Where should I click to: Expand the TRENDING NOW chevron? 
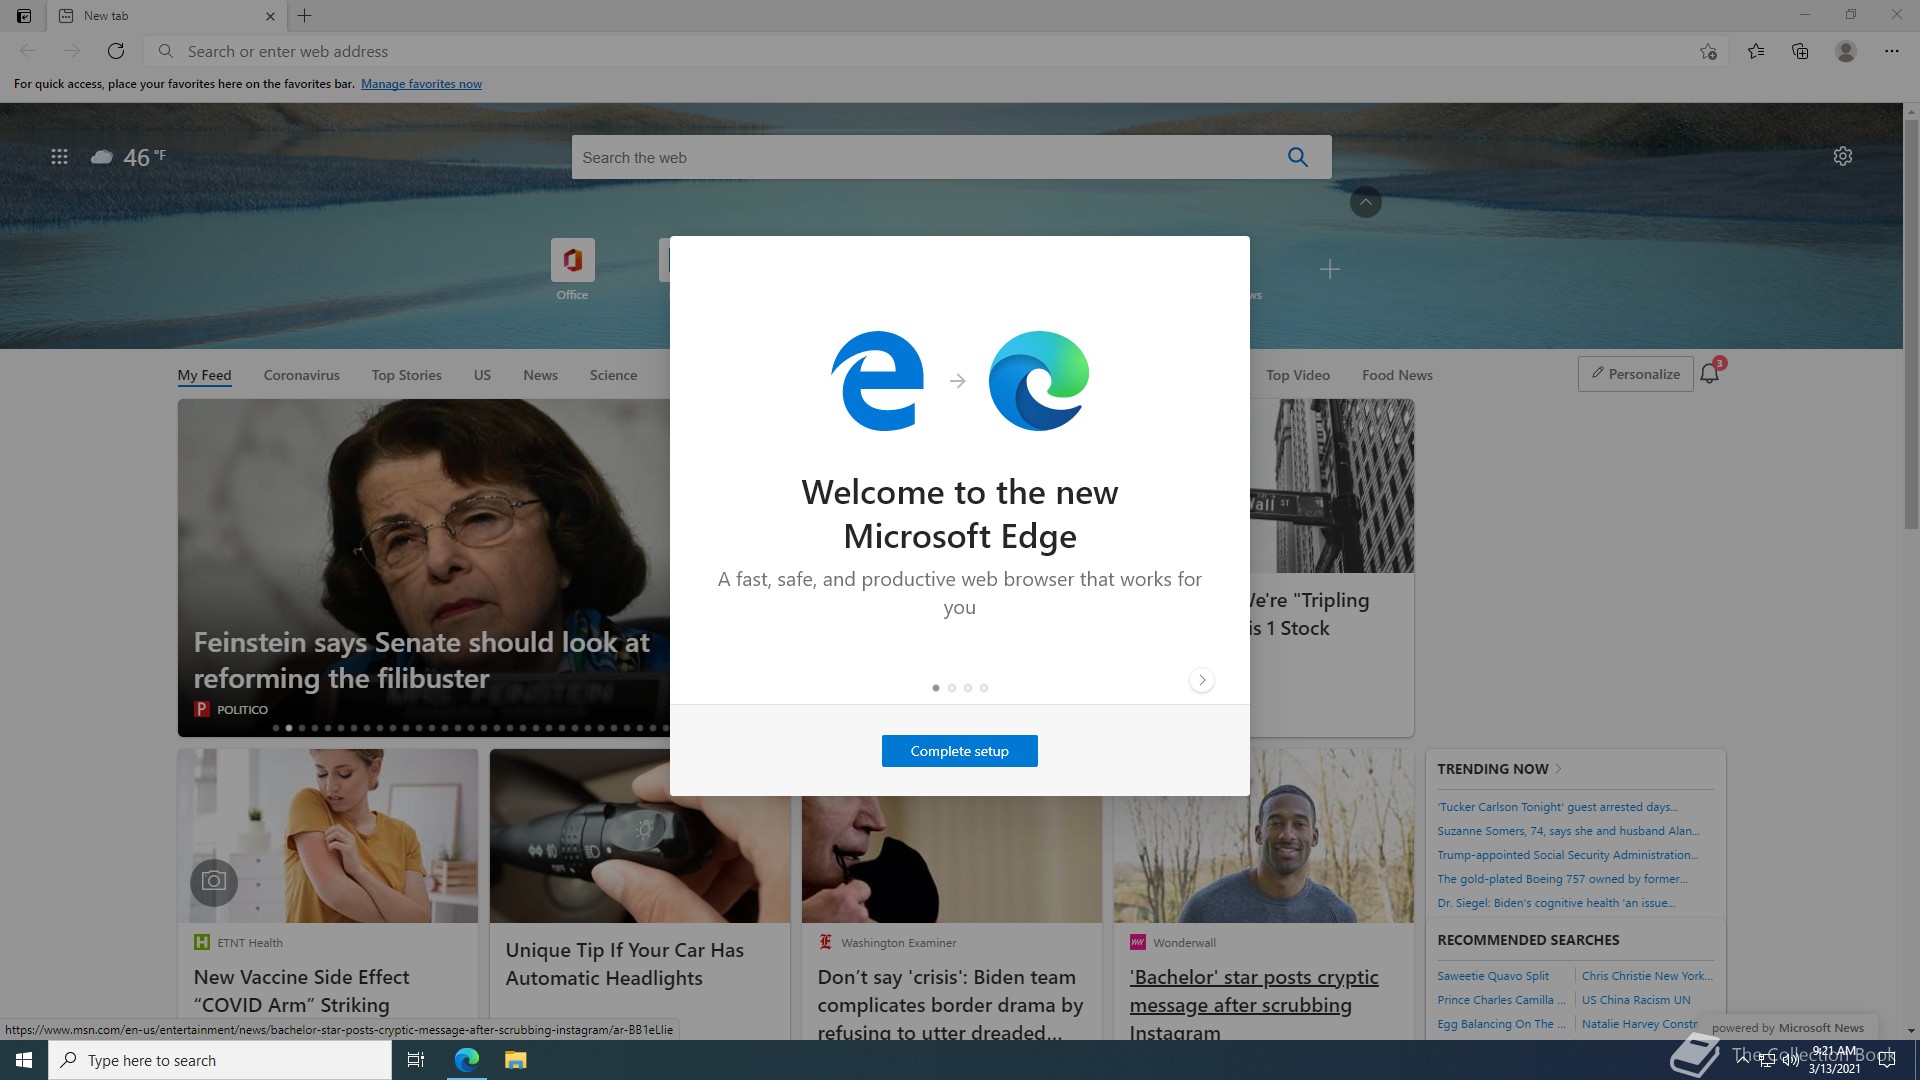click(x=1558, y=769)
